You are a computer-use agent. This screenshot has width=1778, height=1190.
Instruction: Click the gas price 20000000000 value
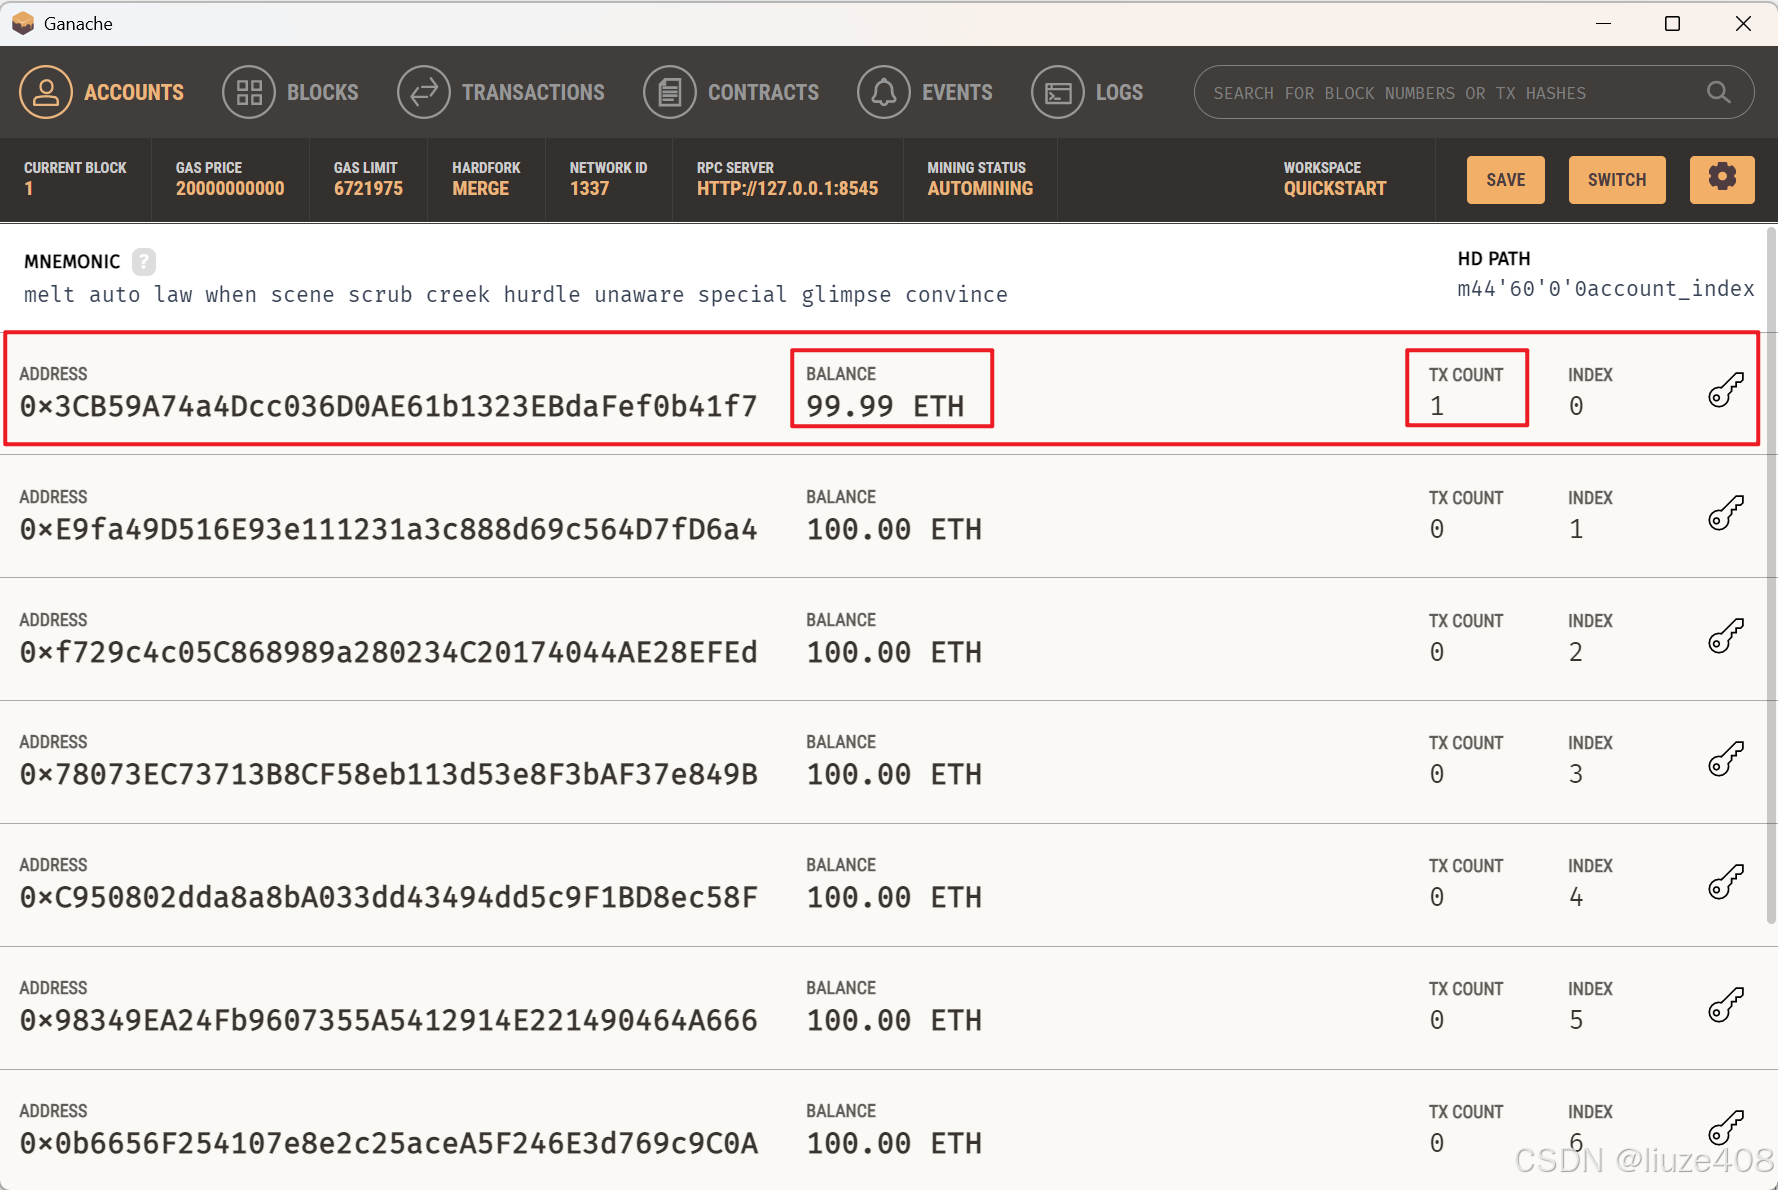(x=230, y=188)
